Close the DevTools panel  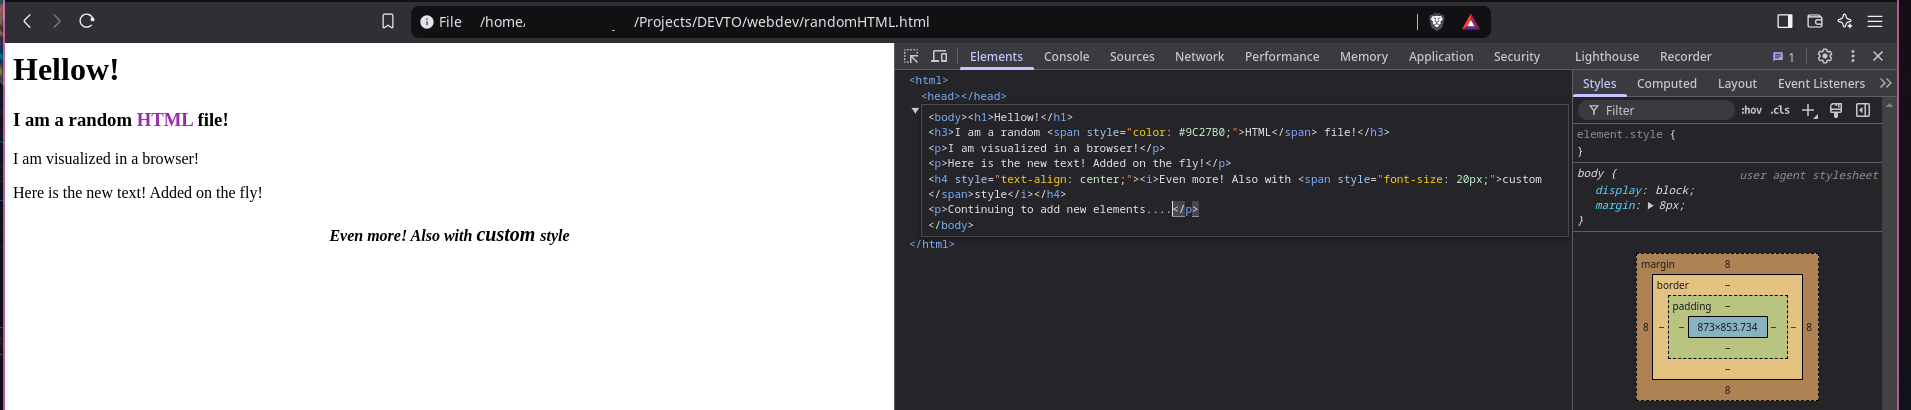1878,56
